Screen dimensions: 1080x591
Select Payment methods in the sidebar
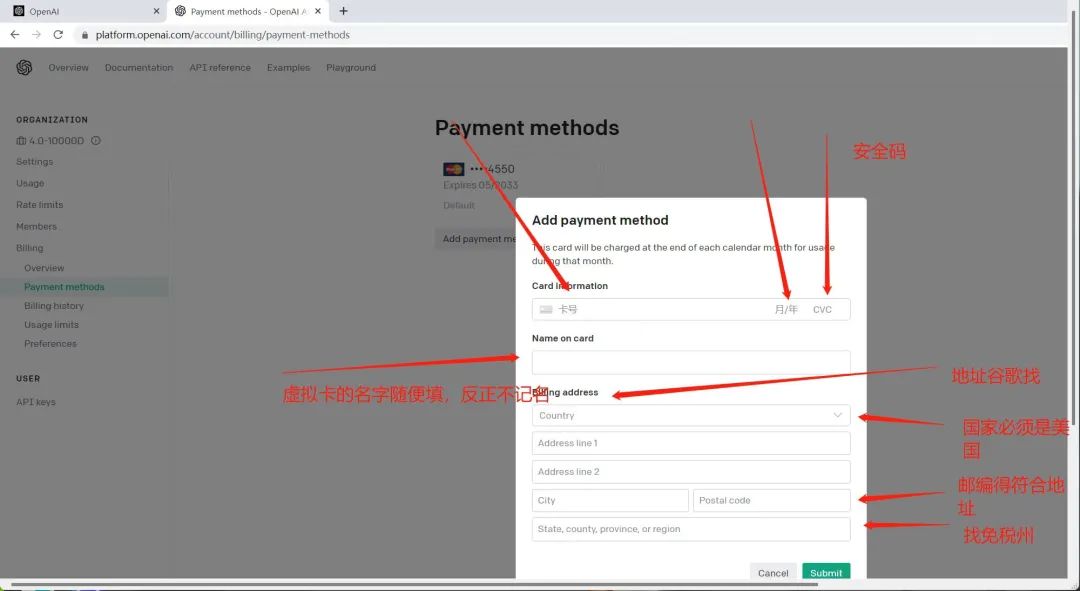coord(84,287)
